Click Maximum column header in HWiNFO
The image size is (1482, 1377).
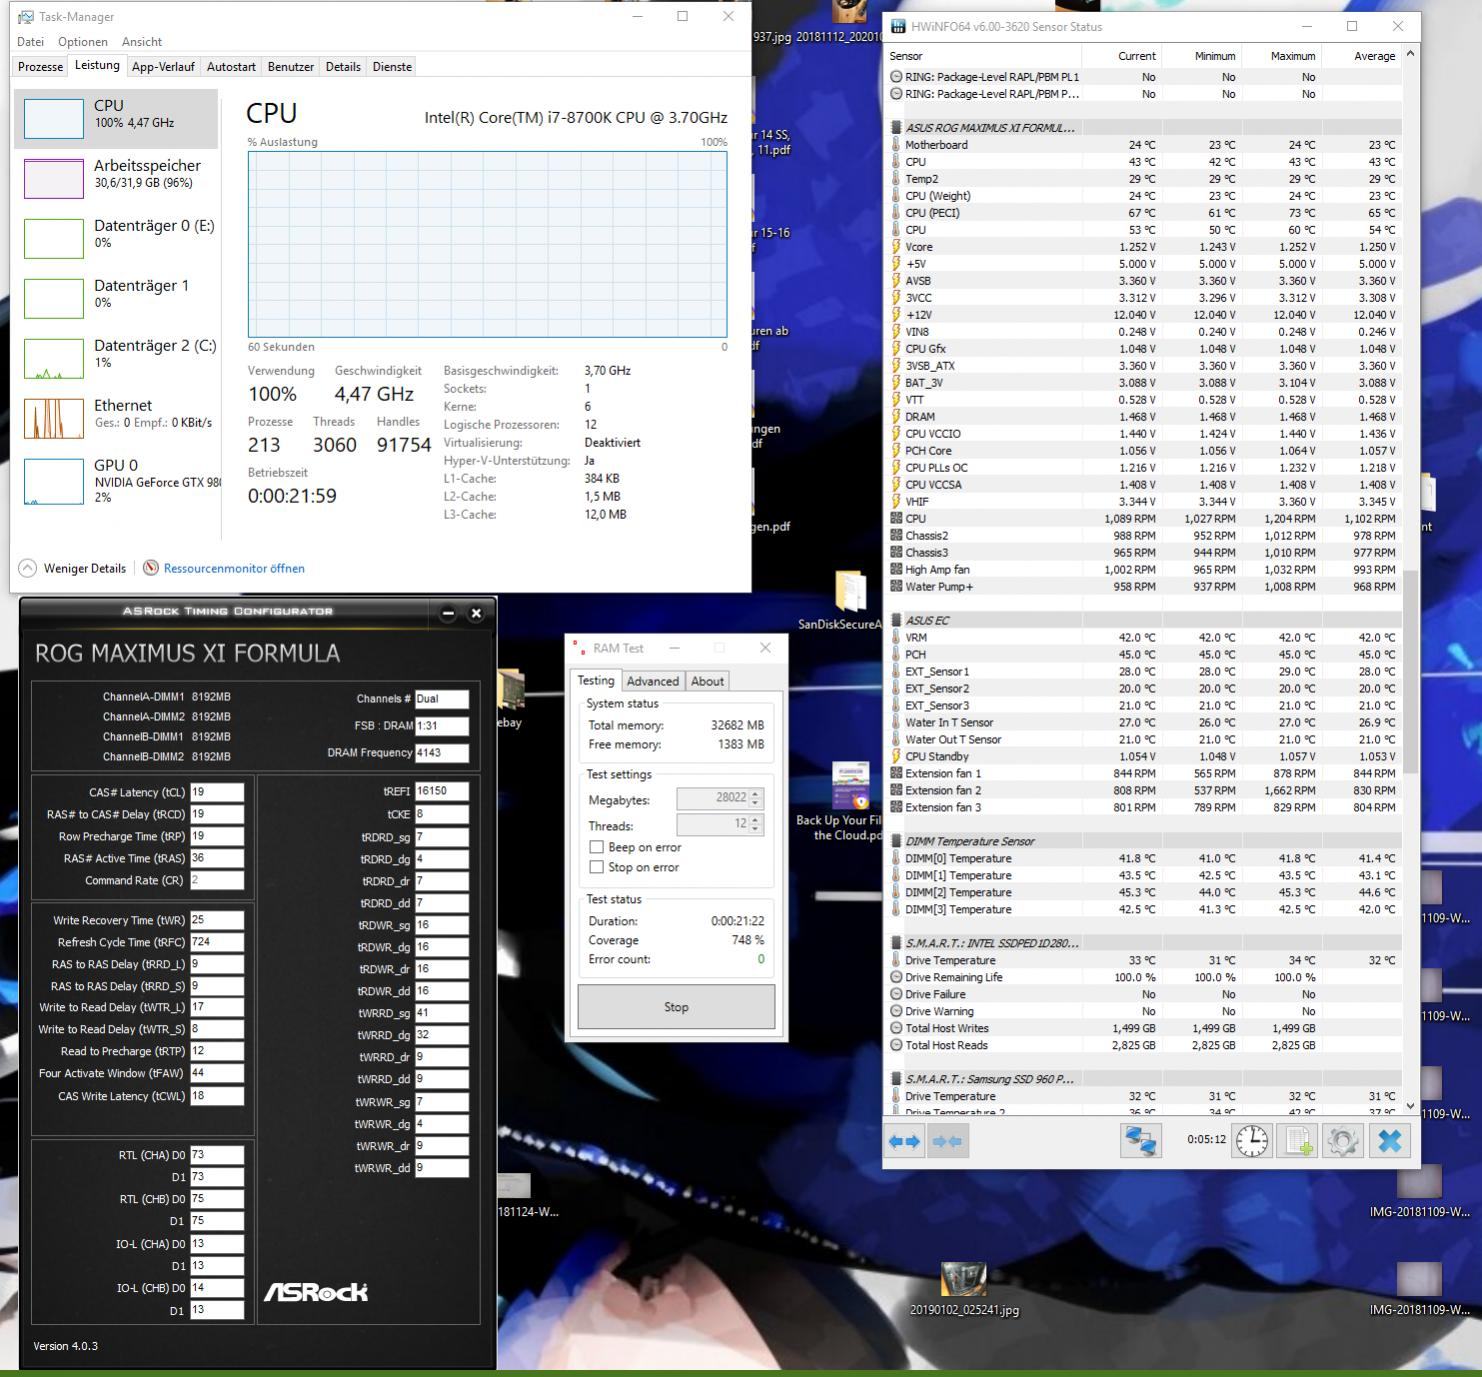tap(1282, 56)
